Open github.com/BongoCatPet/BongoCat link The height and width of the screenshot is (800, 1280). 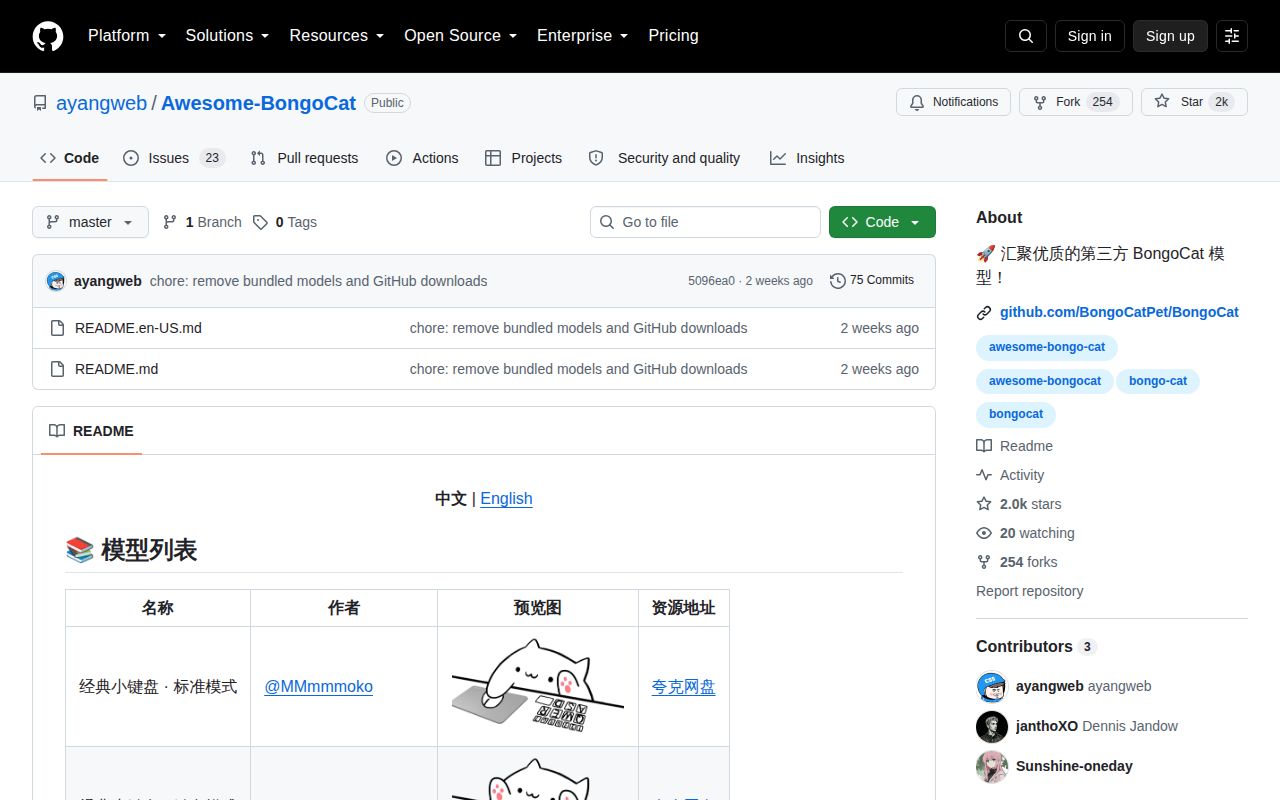click(x=1119, y=312)
